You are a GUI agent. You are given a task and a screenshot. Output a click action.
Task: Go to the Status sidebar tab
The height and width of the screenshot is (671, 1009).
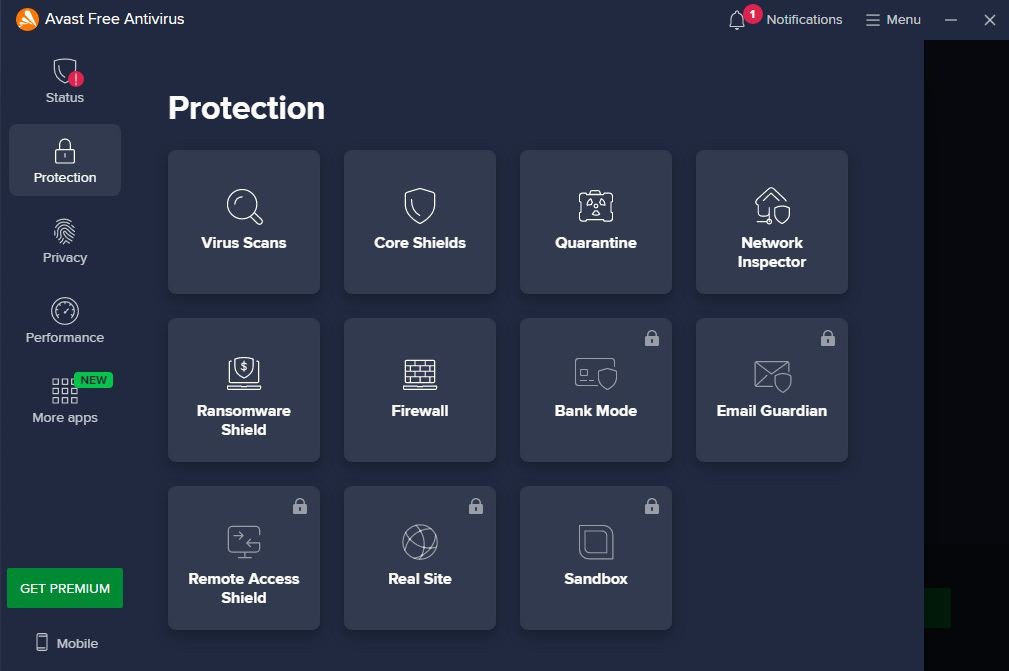[65, 81]
